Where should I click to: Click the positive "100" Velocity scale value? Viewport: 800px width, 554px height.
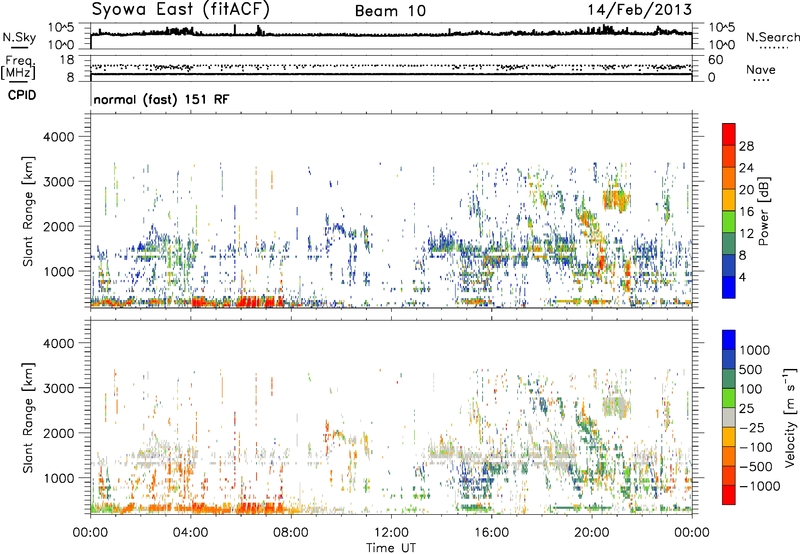[x=751, y=389]
